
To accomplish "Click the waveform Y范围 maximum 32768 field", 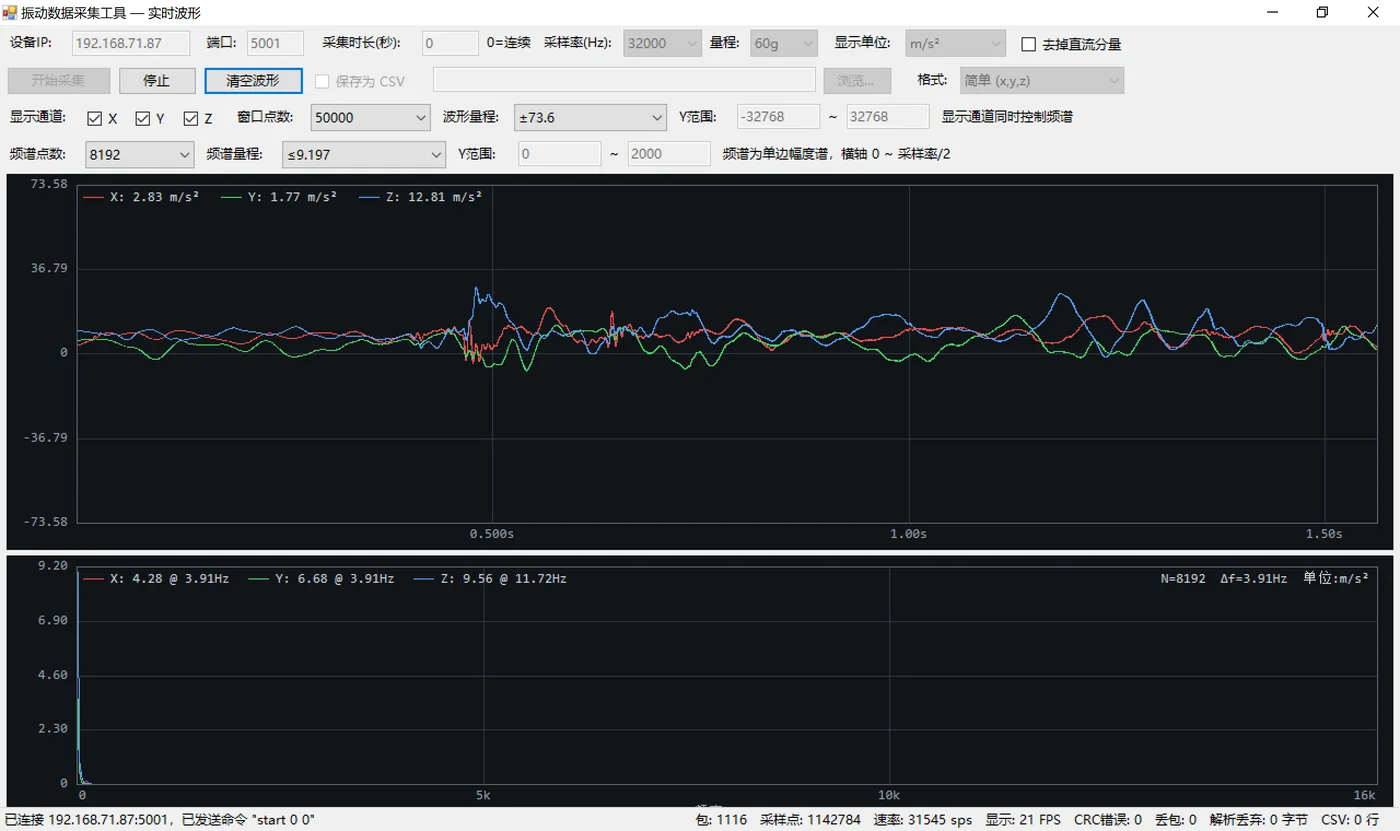I will (887, 117).
